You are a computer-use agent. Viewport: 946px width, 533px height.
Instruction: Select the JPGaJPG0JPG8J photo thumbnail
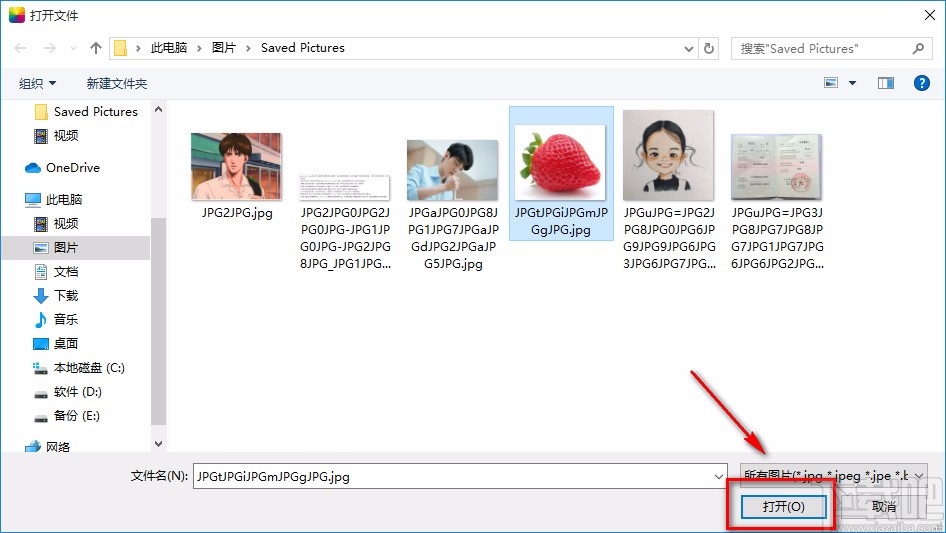point(452,170)
